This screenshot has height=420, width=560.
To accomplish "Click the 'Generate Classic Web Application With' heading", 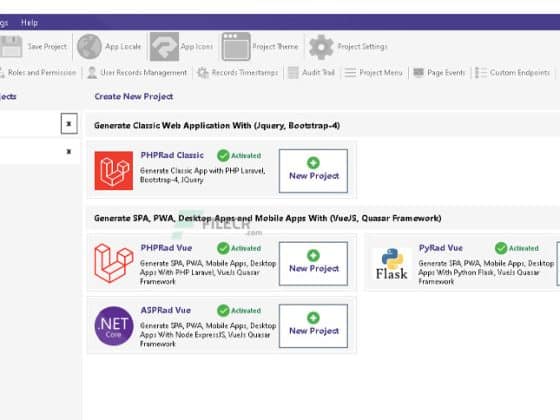I will click(217, 126).
